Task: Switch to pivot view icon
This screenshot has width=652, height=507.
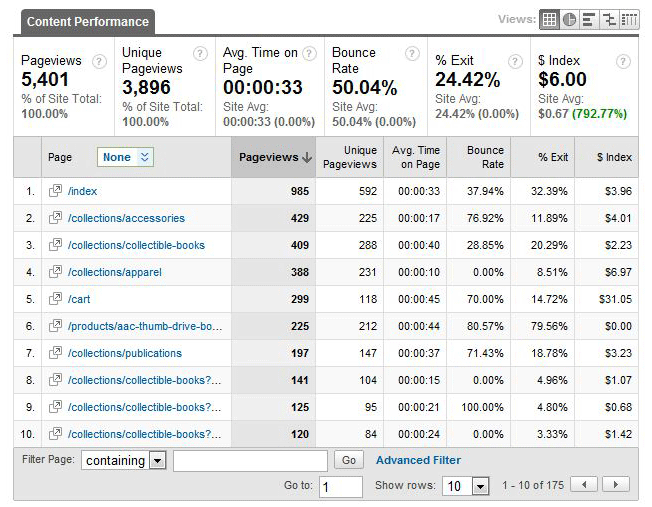Action: 629,20
